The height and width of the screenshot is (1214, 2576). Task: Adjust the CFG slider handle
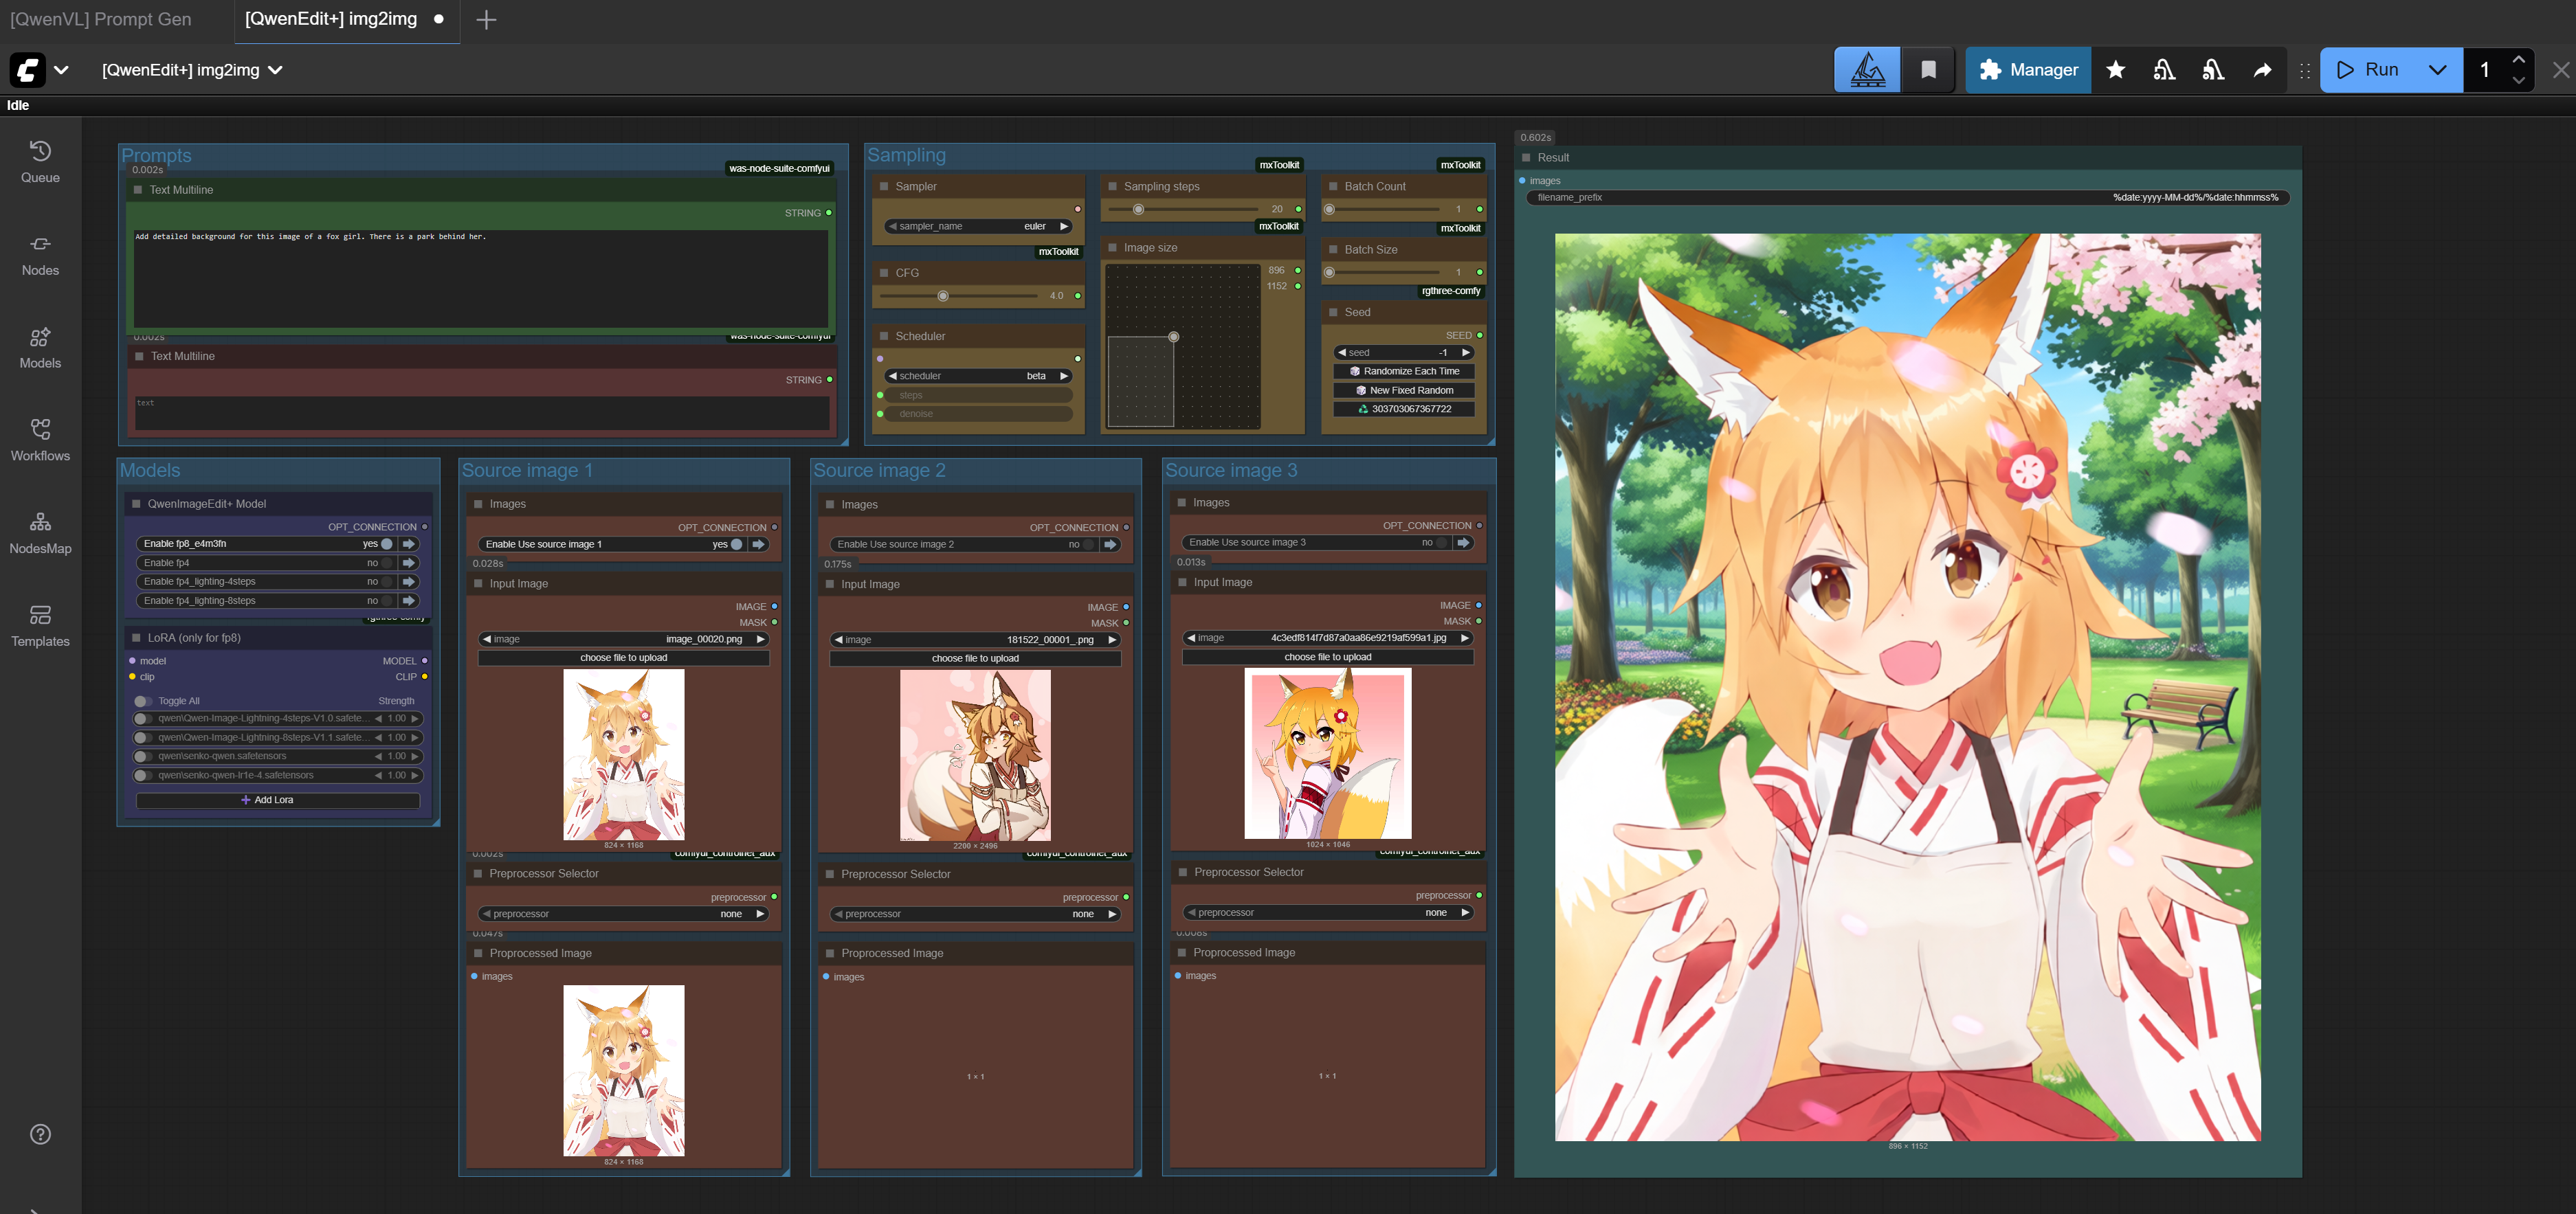[942, 296]
